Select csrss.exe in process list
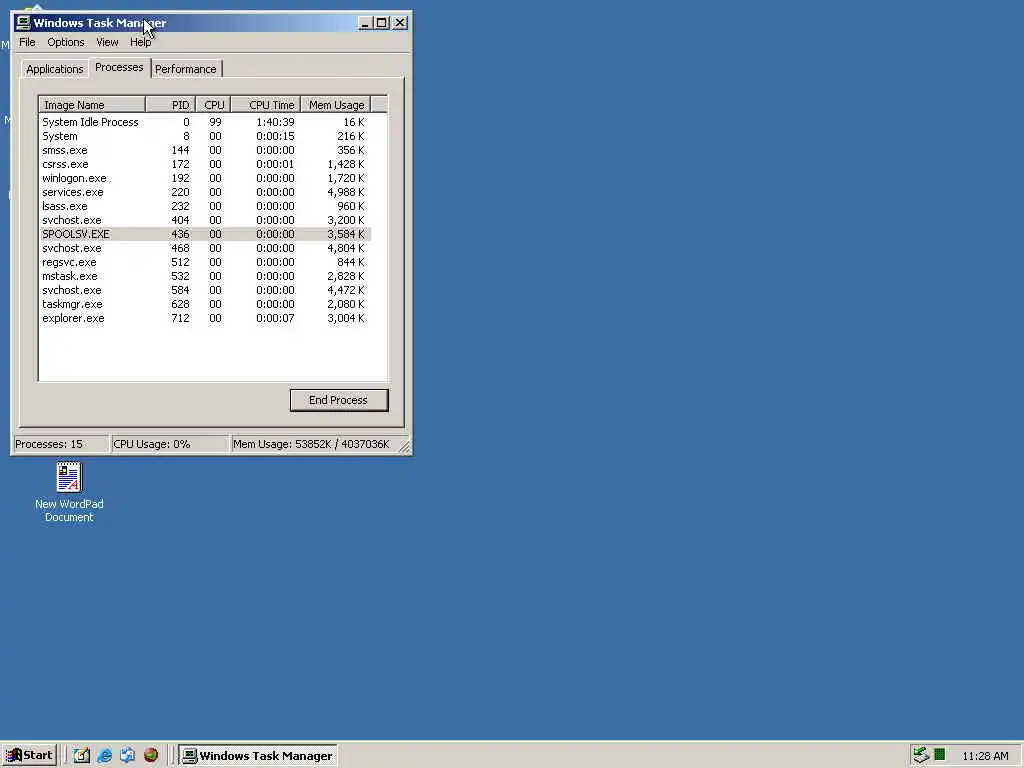This screenshot has width=1024, height=768. click(205, 164)
